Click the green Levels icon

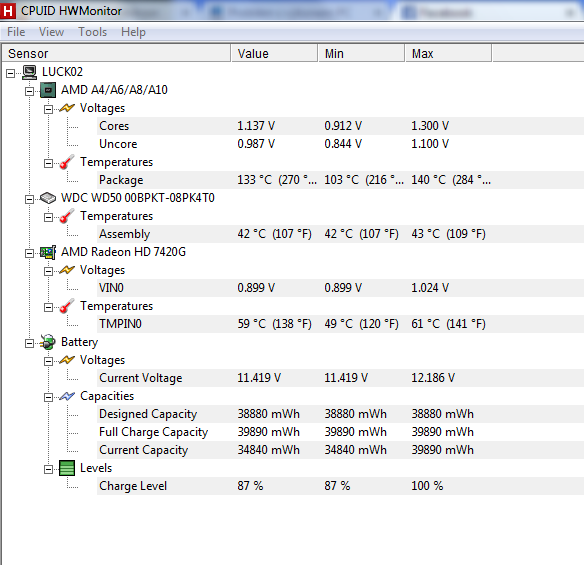(67, 468)
